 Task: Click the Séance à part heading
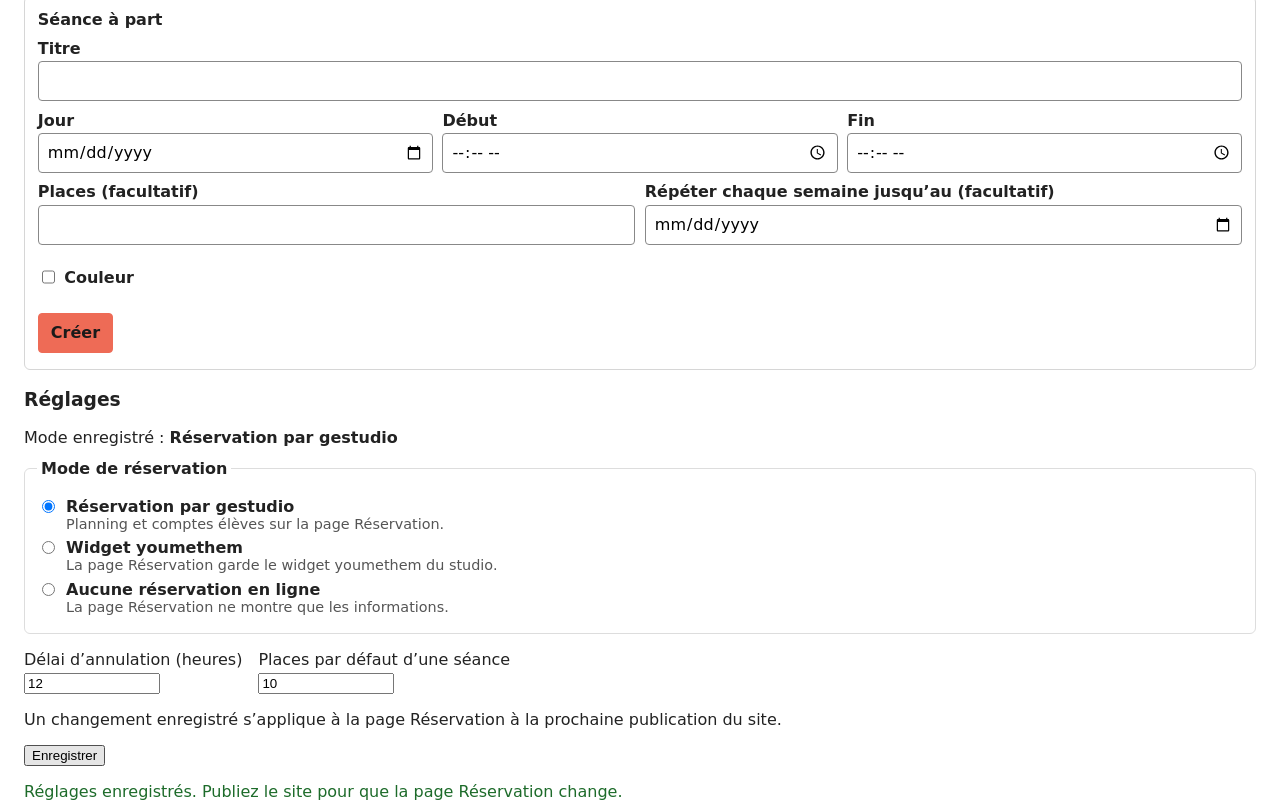[x=100, y=19]
